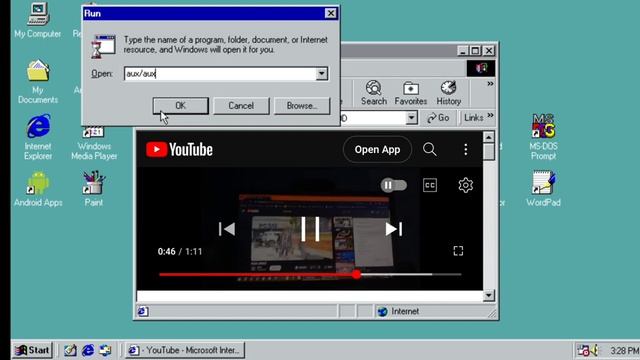Image resolution: width=640 pixels, height=360 pixels.
Task: Click the 0:46 / 1:11 video time display
Action: coord(180,251)
